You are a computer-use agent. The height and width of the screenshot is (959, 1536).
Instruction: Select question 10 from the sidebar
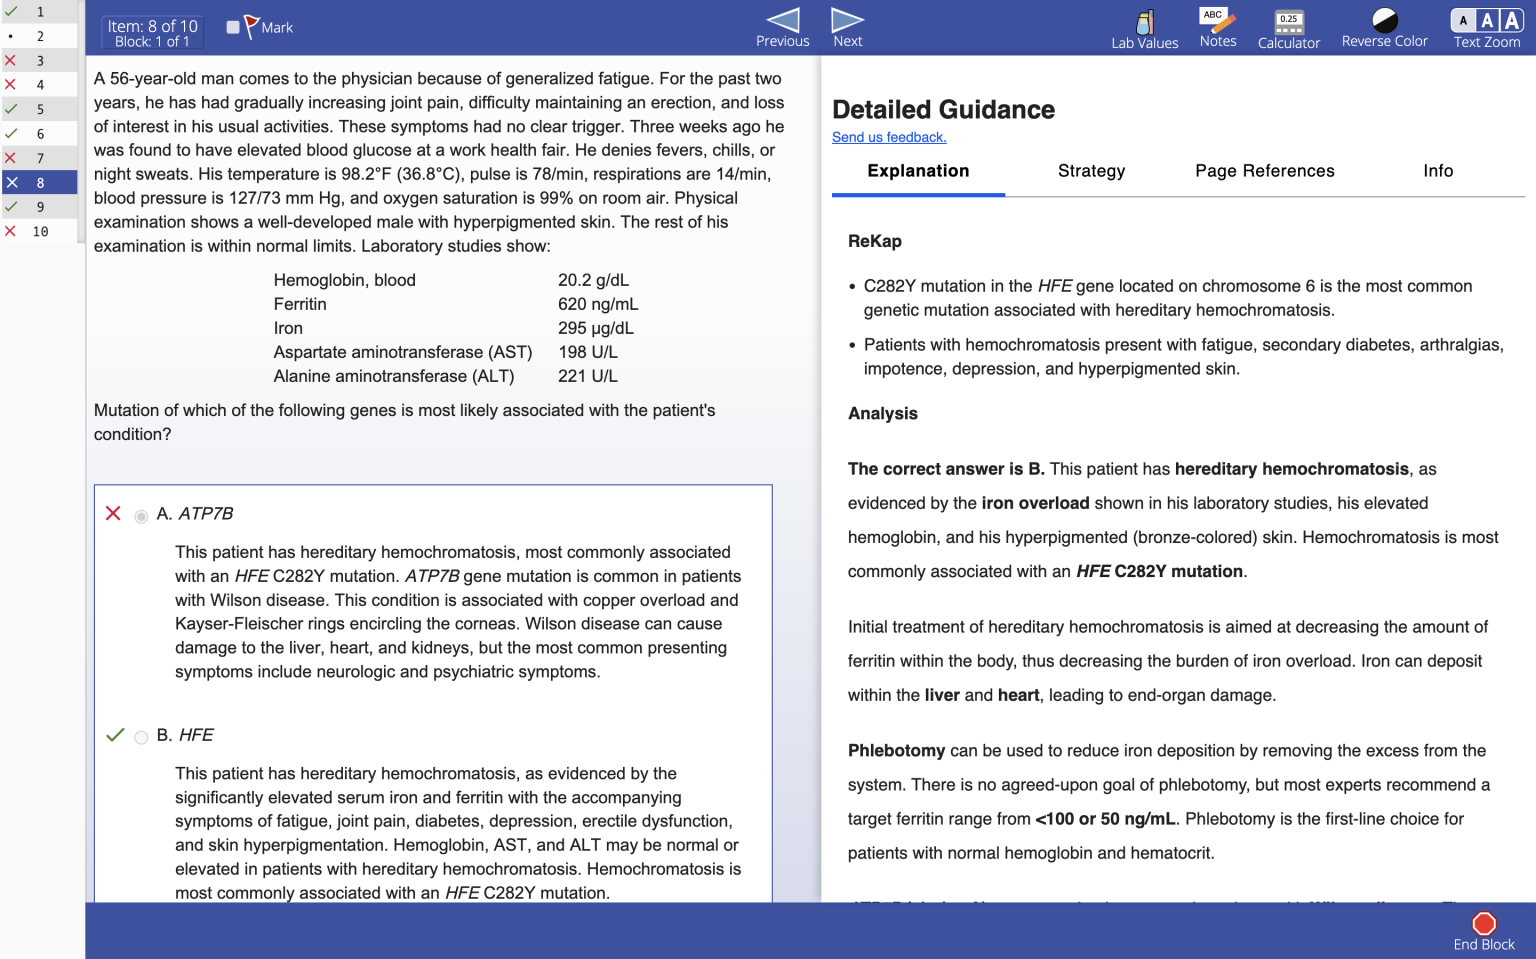[40, 231]
